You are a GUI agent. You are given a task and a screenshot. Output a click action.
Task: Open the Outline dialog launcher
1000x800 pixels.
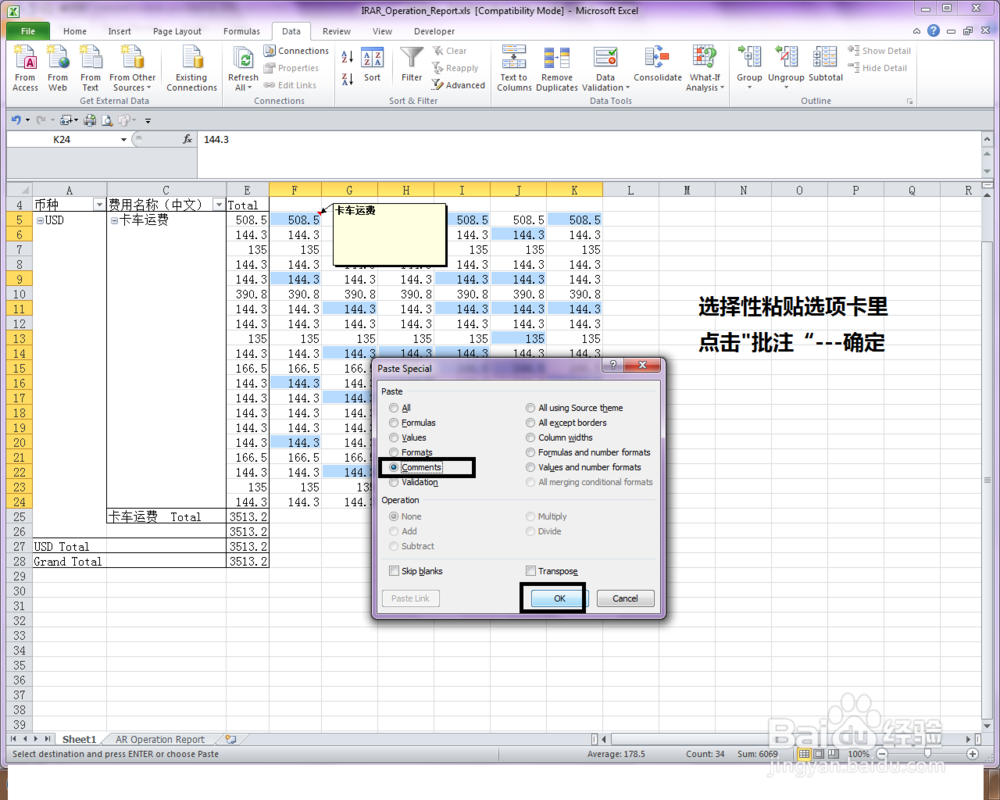[x=910, y=101]
